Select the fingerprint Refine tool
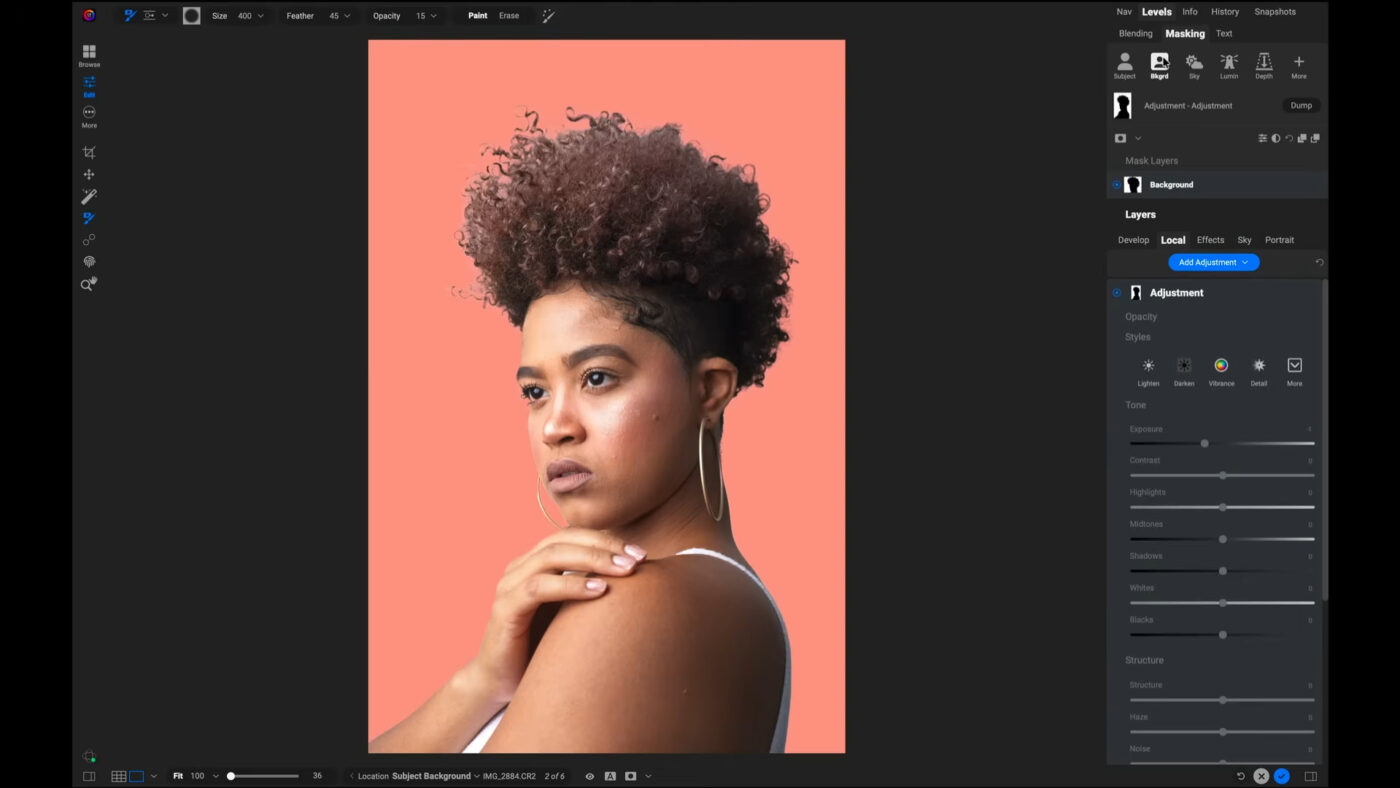This screenshot has width=1400, height=788. [89, 262]
